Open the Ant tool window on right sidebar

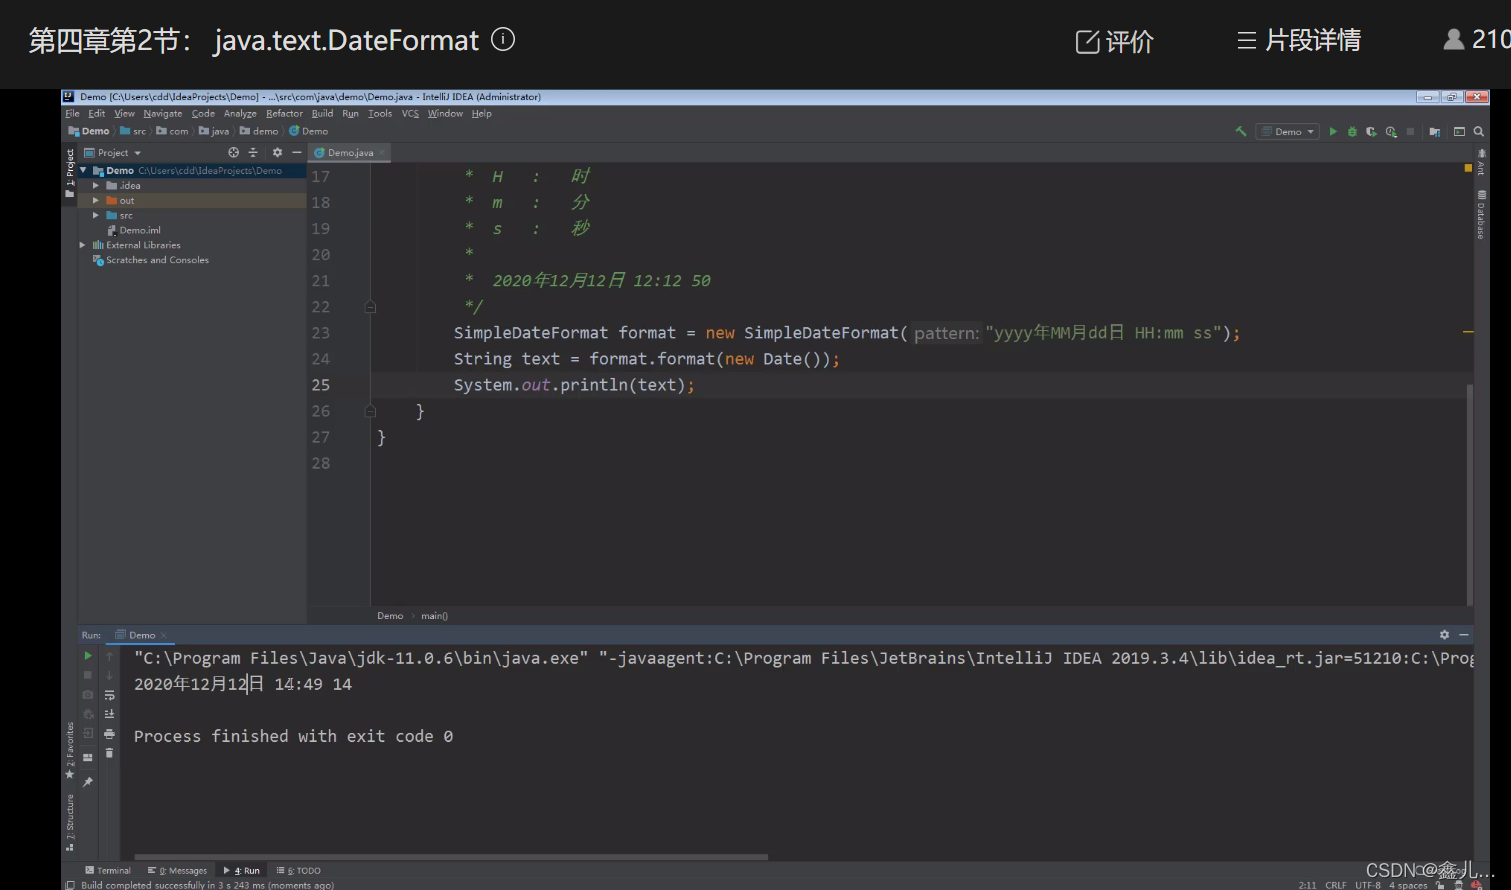coord(1481,162)
